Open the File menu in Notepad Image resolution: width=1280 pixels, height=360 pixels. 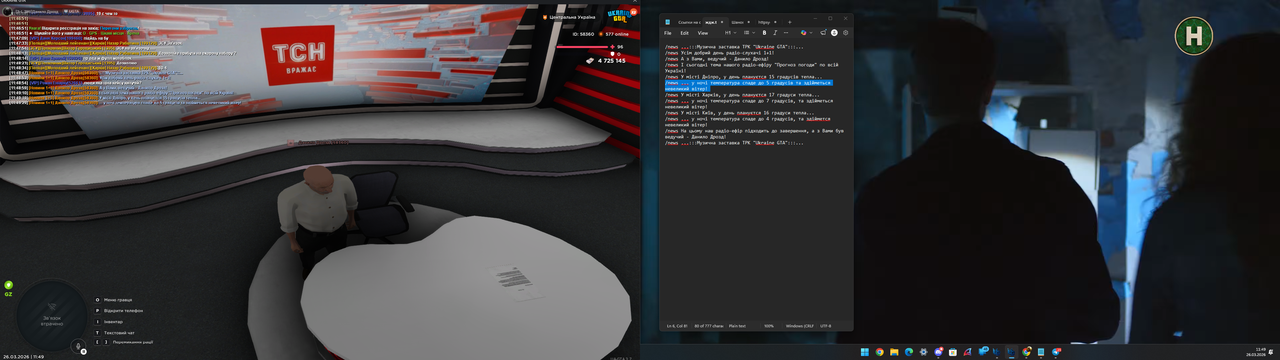[x=668, y=33]
